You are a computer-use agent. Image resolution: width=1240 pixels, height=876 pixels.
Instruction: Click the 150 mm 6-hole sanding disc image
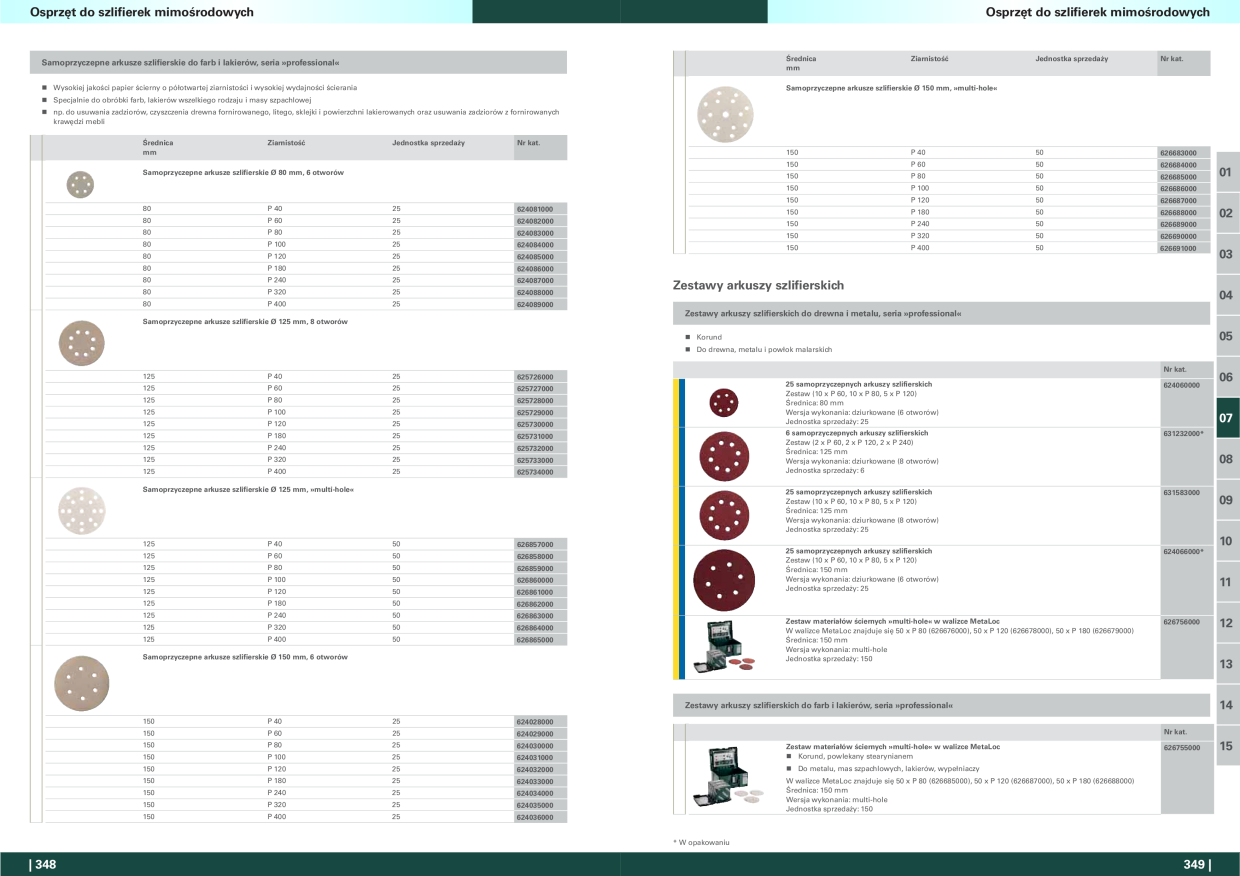click(81, 683)
